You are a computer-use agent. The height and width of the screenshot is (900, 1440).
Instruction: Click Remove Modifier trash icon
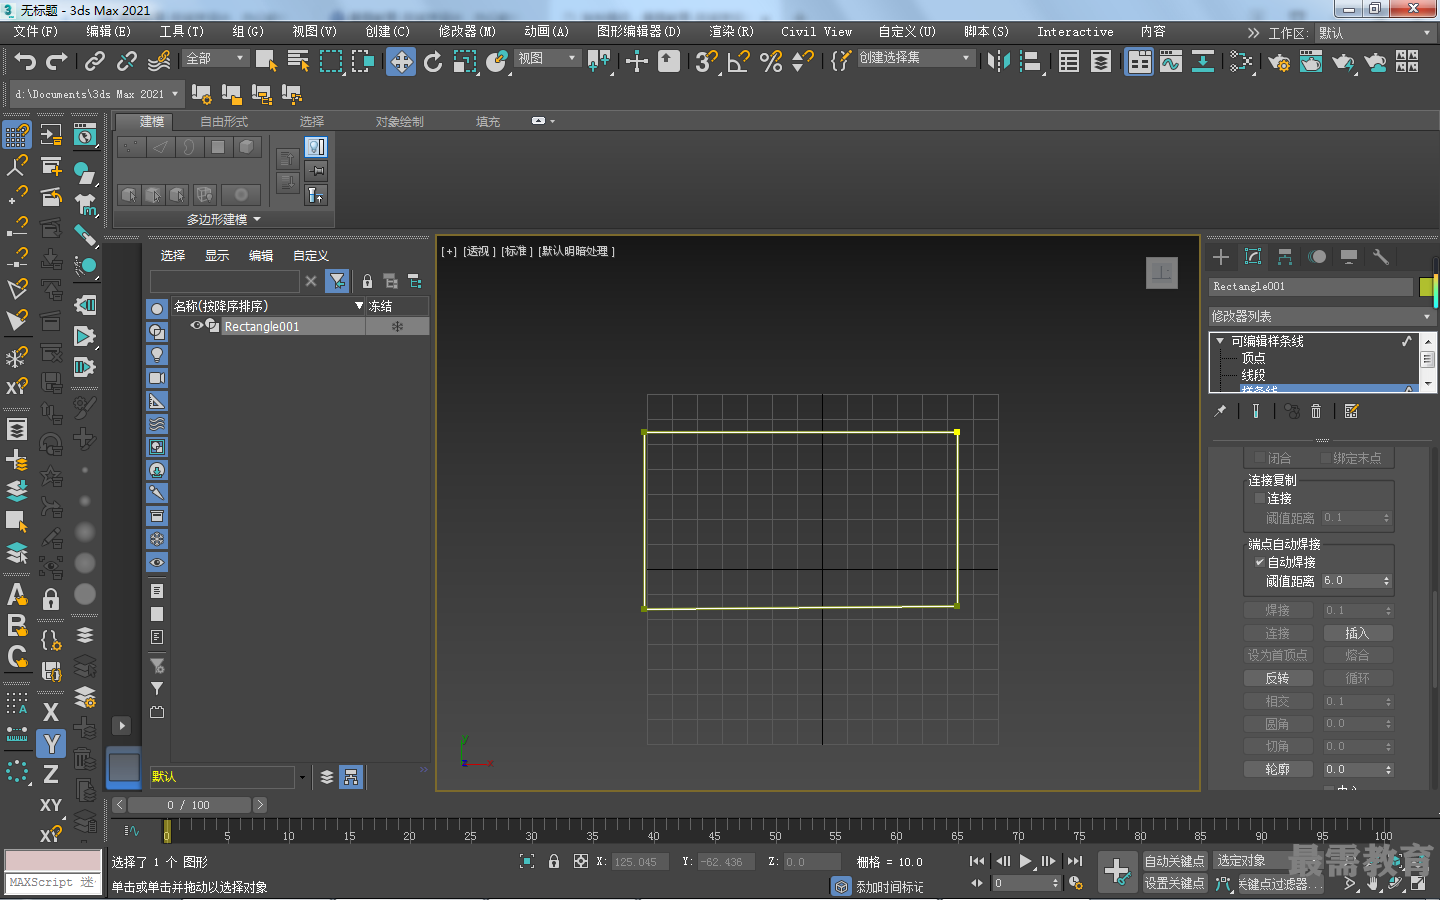click(1316, 411)
